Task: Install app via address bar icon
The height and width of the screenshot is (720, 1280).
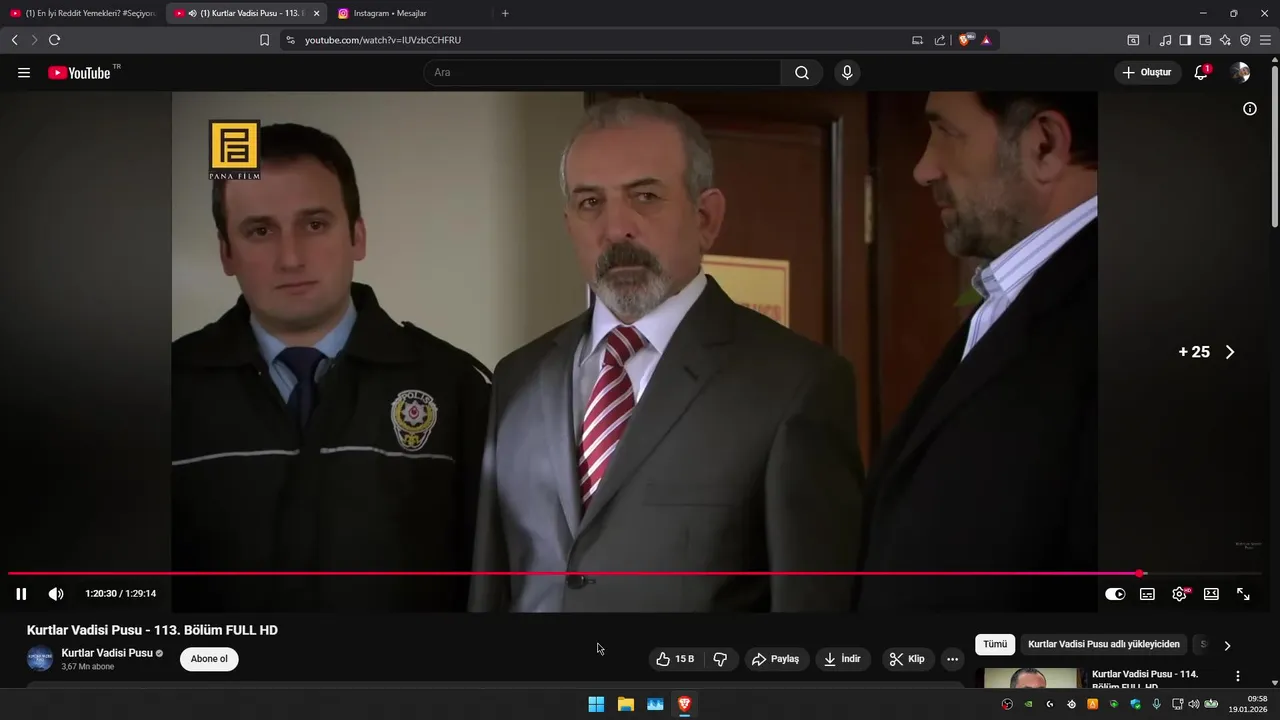Action: point(917,40)
